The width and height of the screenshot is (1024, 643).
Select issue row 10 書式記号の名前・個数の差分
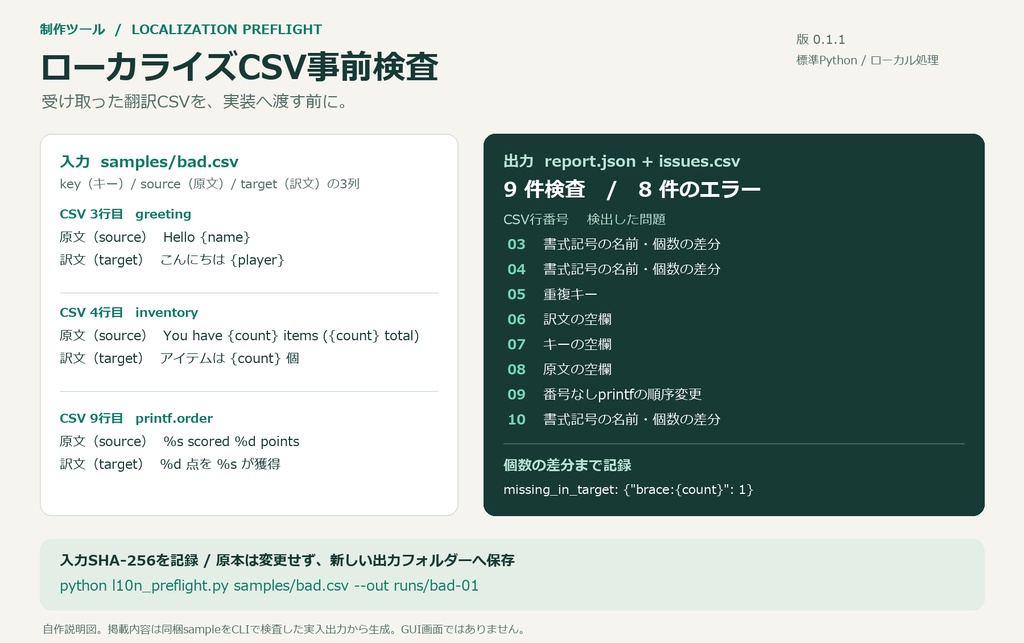pyautogui.click(x=614, y=419)
